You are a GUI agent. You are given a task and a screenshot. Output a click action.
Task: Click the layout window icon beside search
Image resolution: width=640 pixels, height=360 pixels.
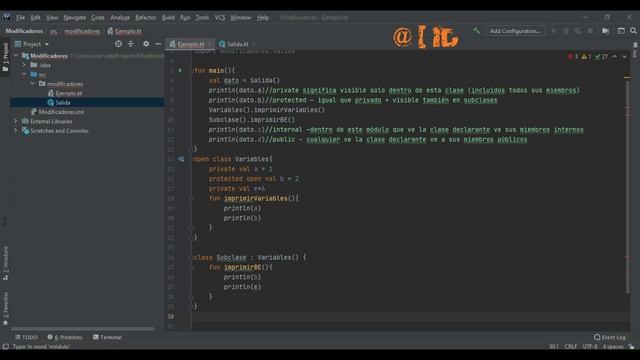621,31
